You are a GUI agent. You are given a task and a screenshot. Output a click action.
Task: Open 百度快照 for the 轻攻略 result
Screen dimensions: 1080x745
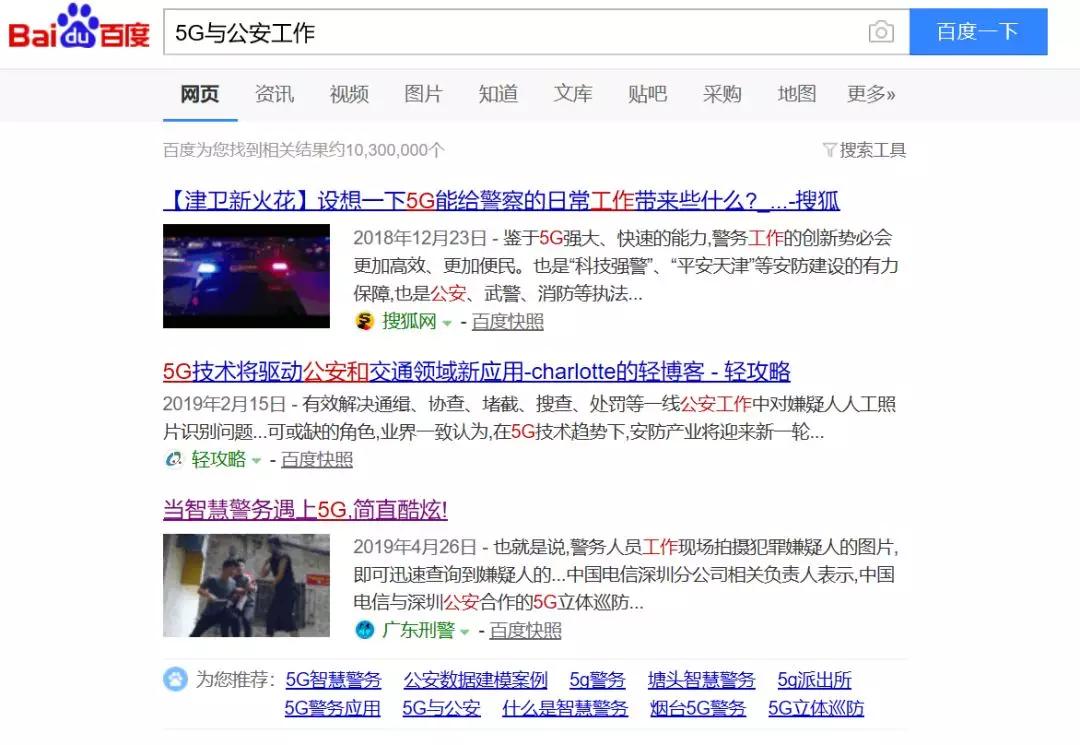pos(317,460)
